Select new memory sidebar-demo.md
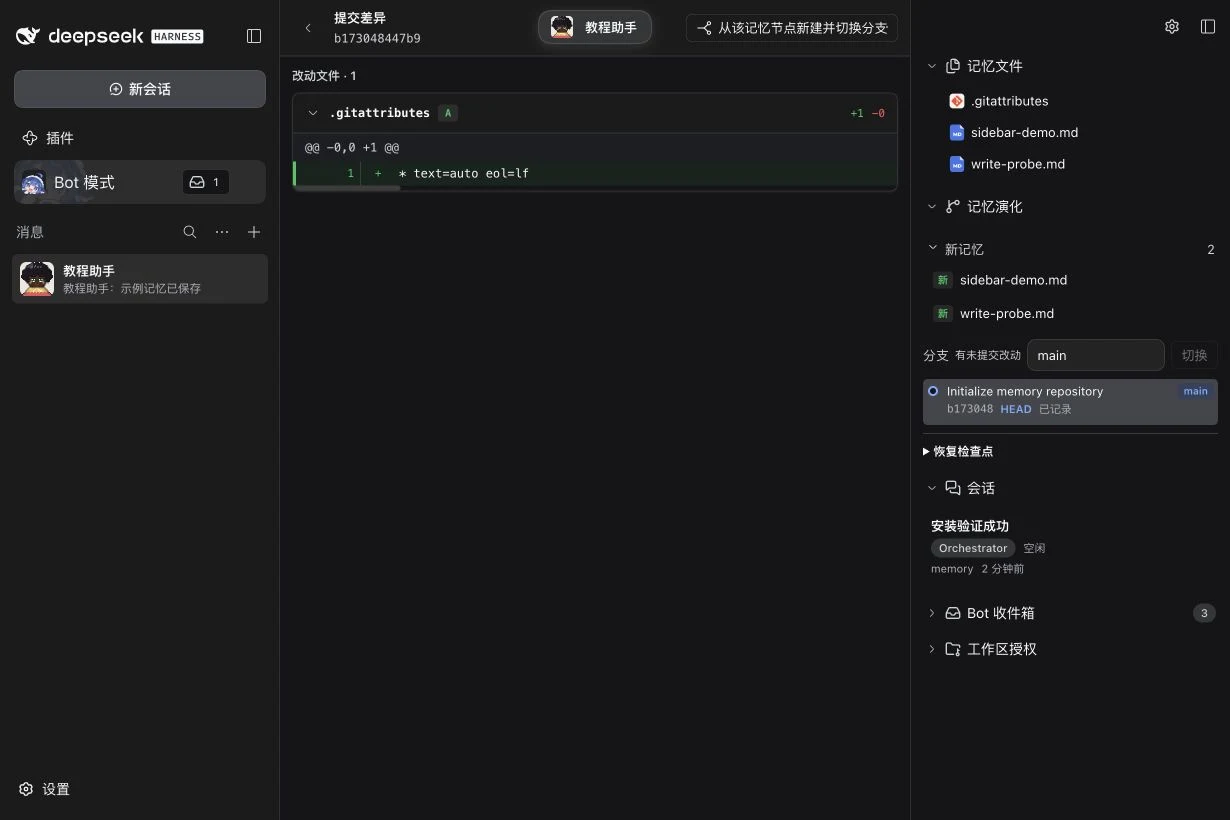The image size is (1230, 820). pyautogui.click(x=1013, y=280)
